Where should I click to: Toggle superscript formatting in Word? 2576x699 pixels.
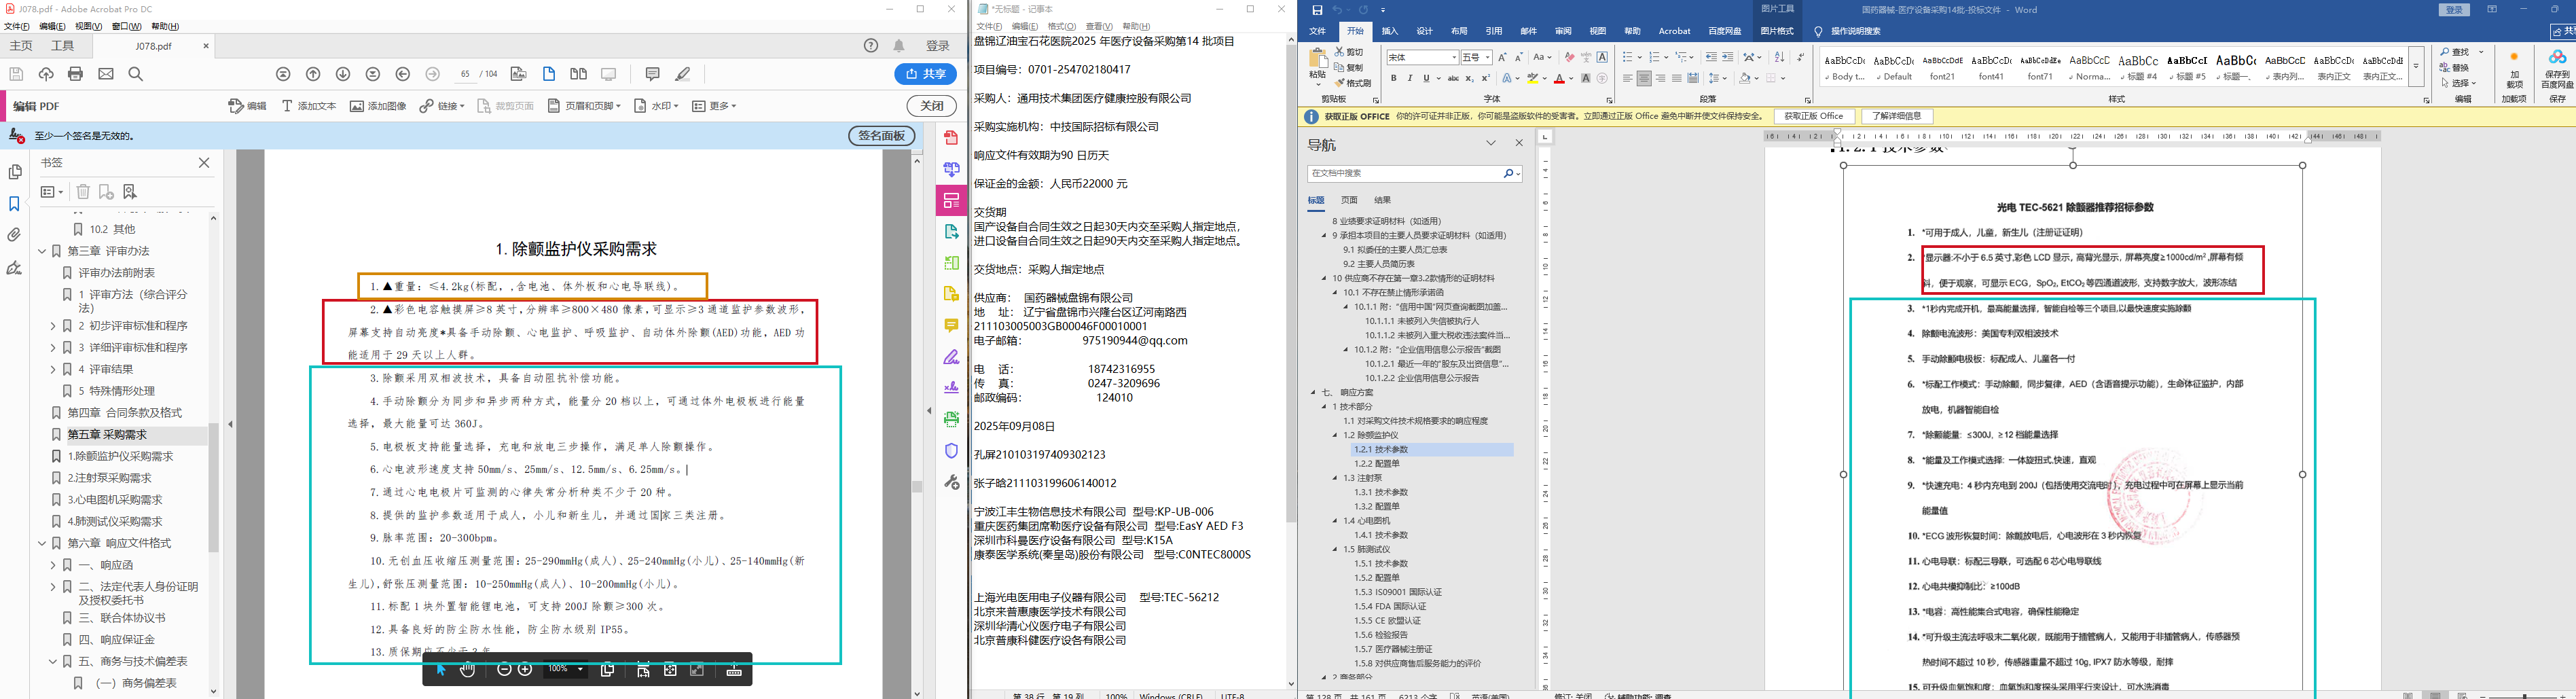(x=1485, y=78)
